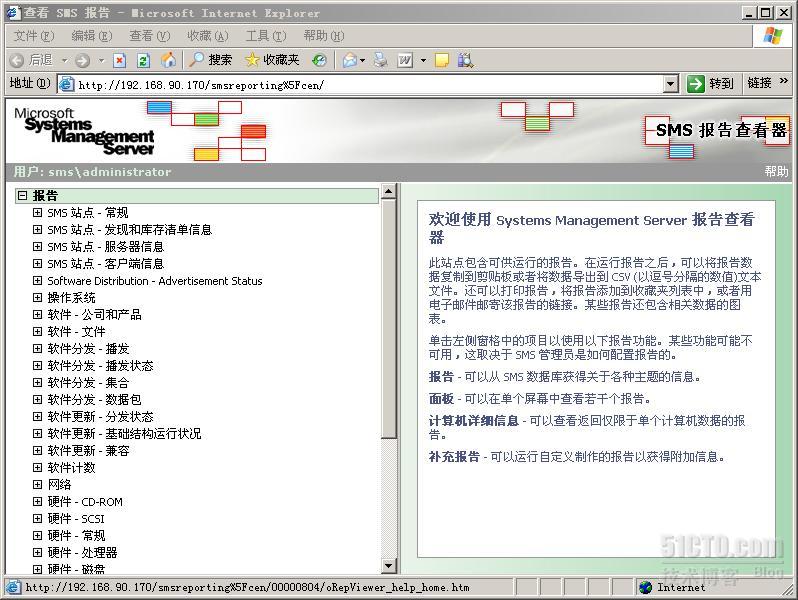Open the Search (搜索) toolbar button

coord(210,60)
